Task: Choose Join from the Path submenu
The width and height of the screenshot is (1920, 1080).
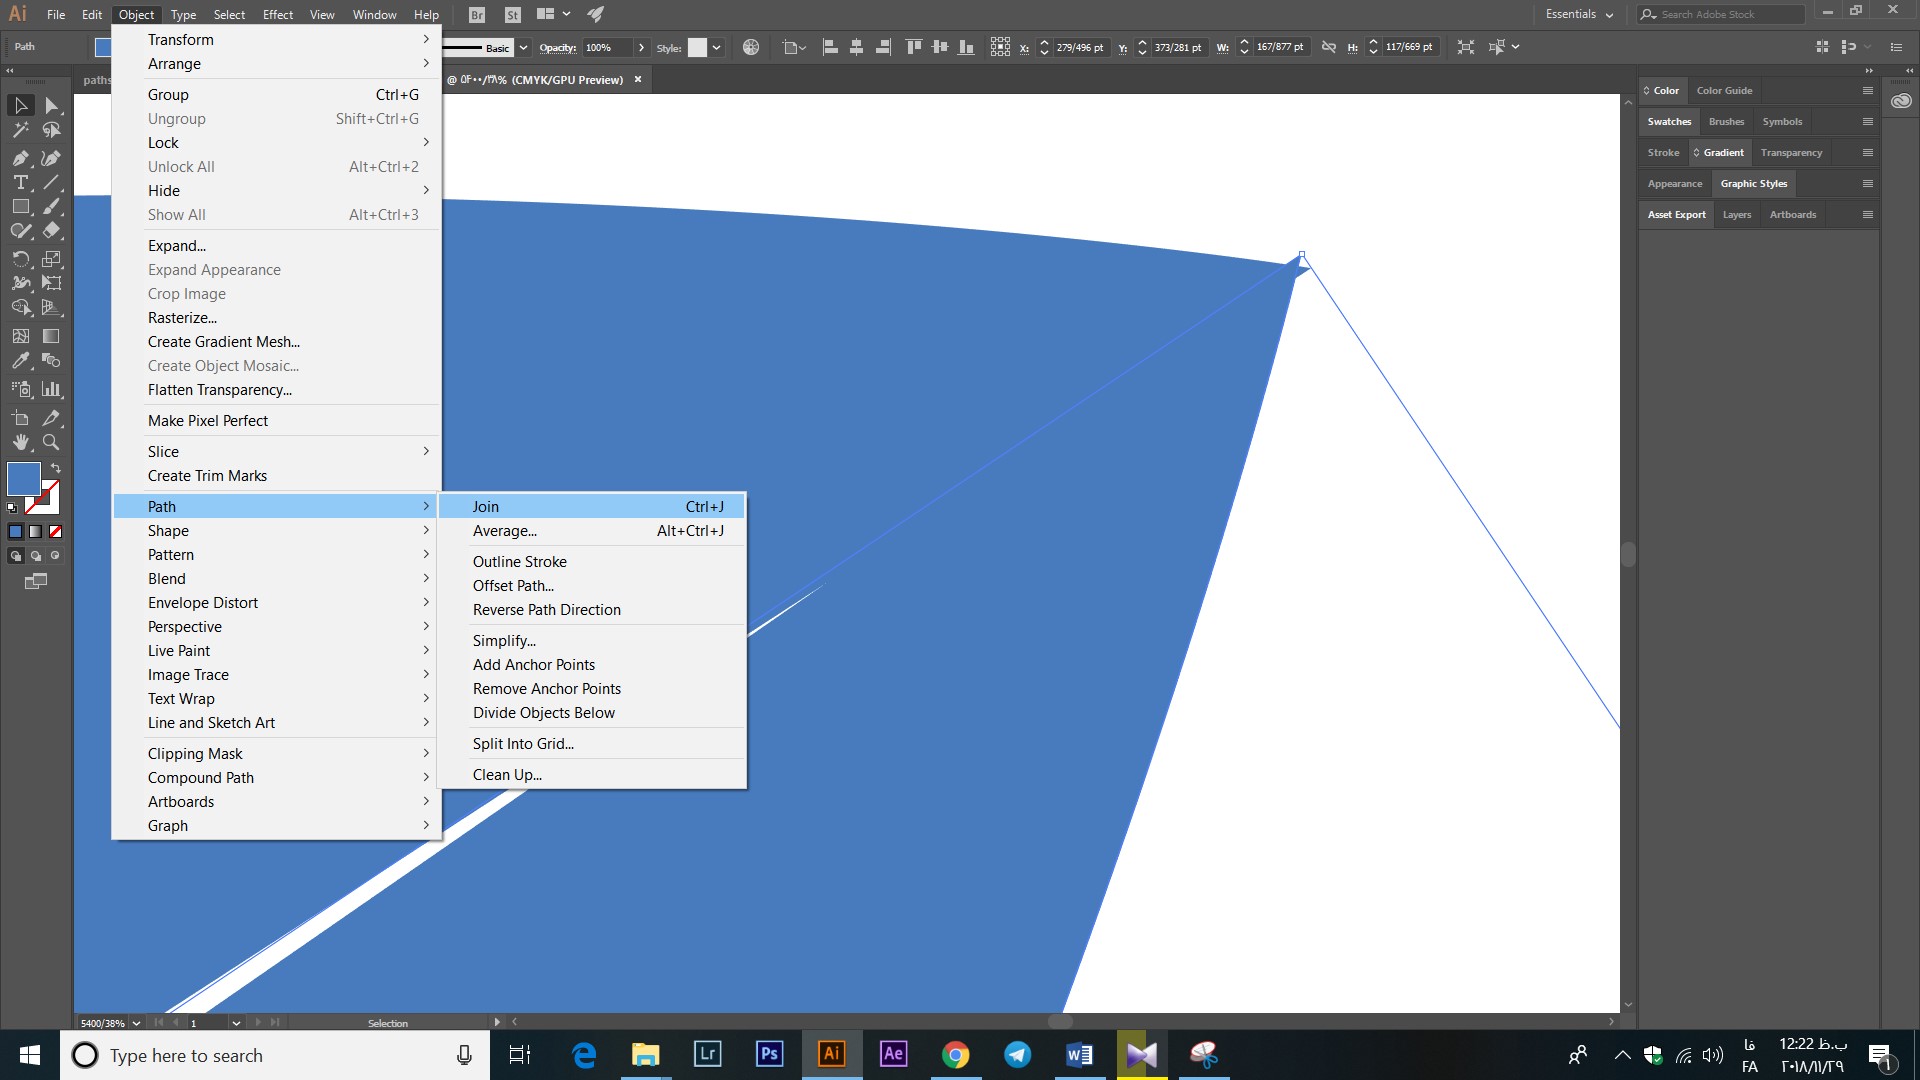Action: 592,507
